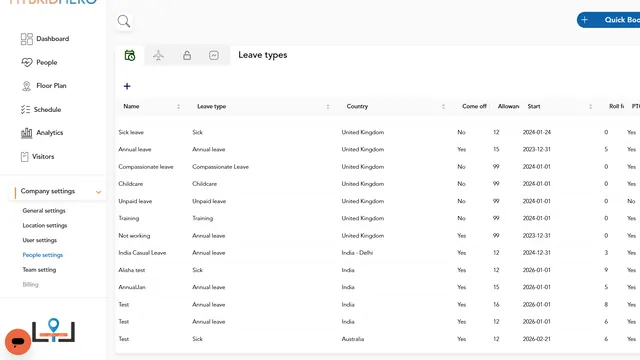Select the Alisha test row name

click(131, 270)
